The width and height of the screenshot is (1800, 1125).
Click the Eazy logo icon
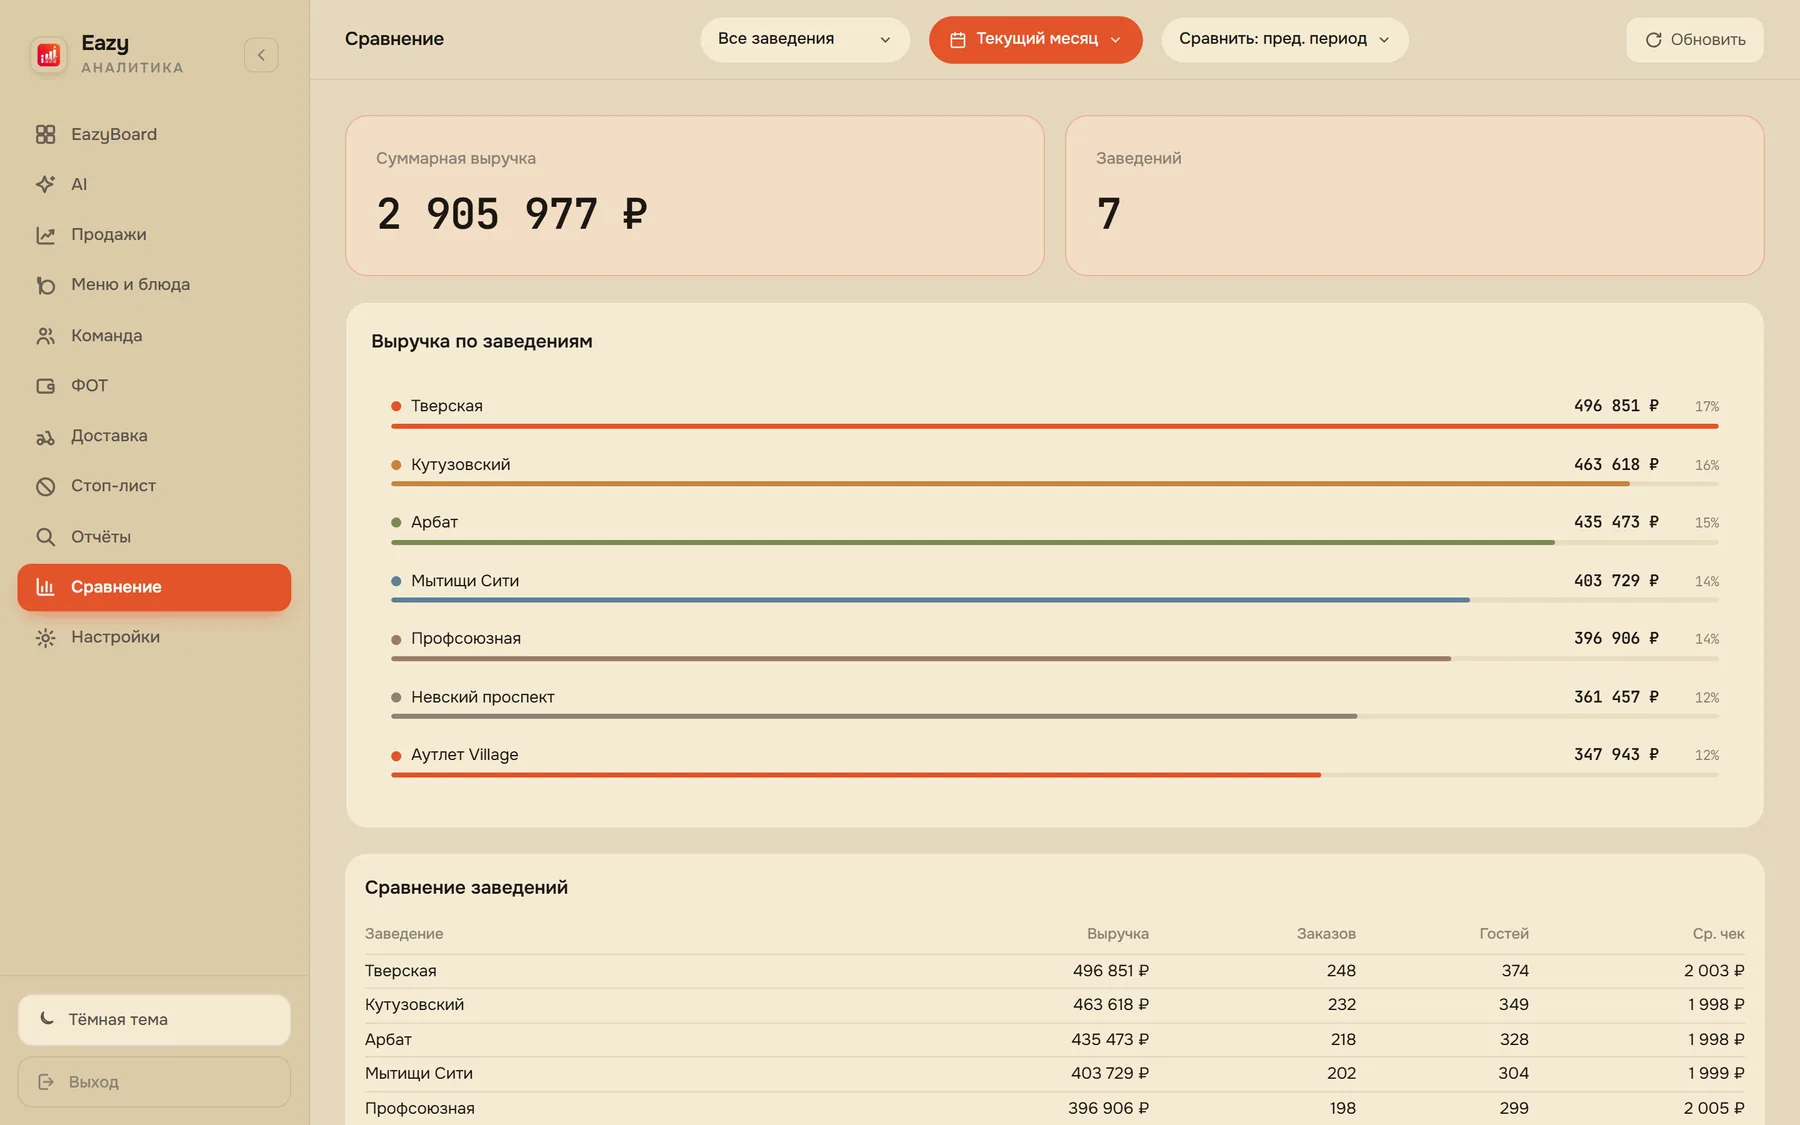[x=49, y=55]
